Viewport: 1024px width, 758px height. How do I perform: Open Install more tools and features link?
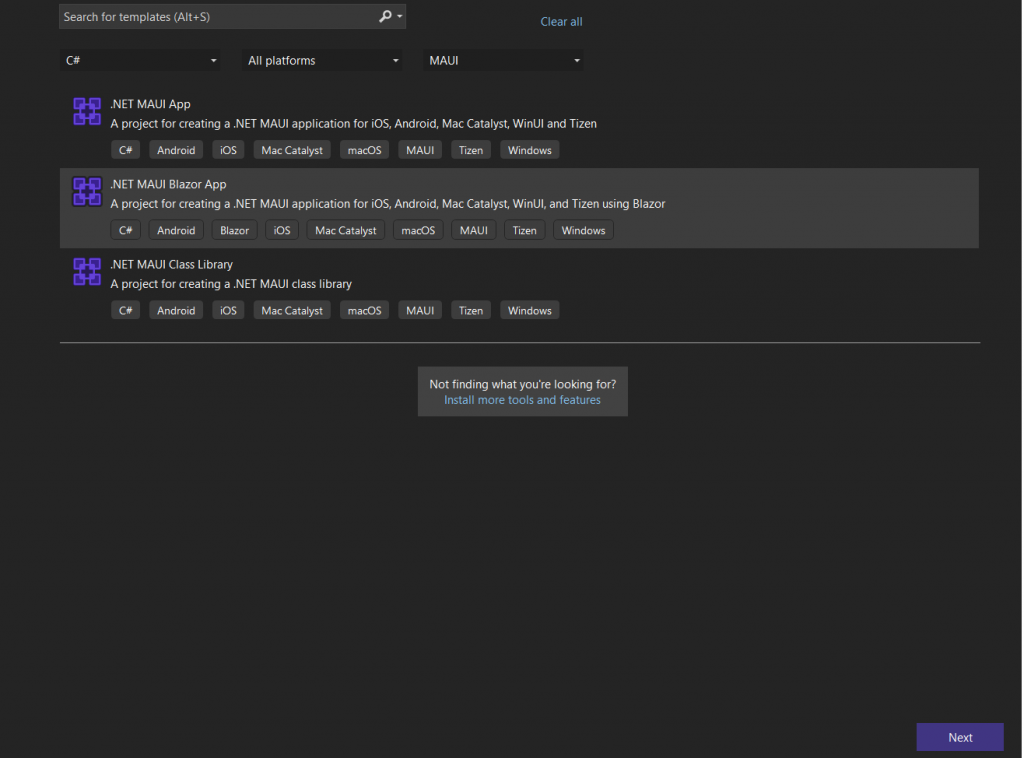[x=522, y=400]
